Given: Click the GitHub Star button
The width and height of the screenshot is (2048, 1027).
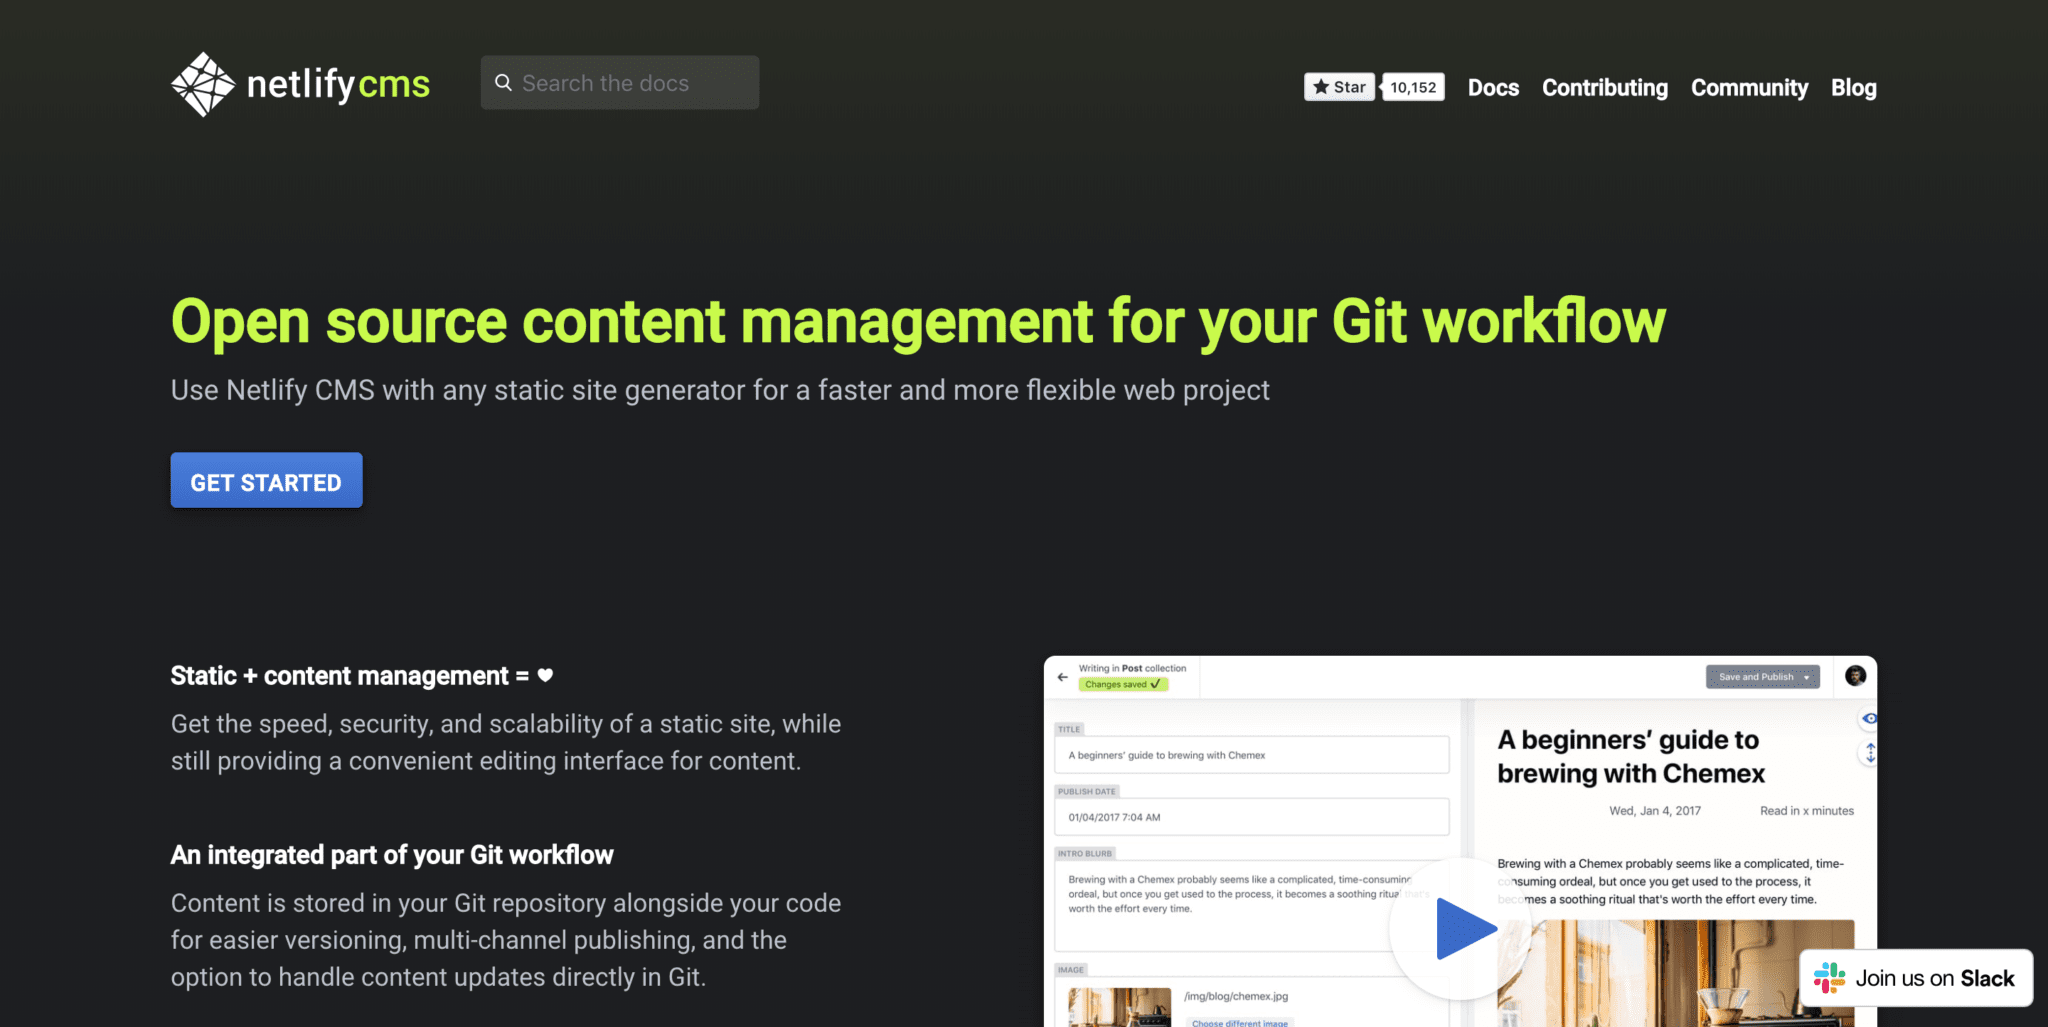Looking at the screenshot, I should click(1339, 87).
